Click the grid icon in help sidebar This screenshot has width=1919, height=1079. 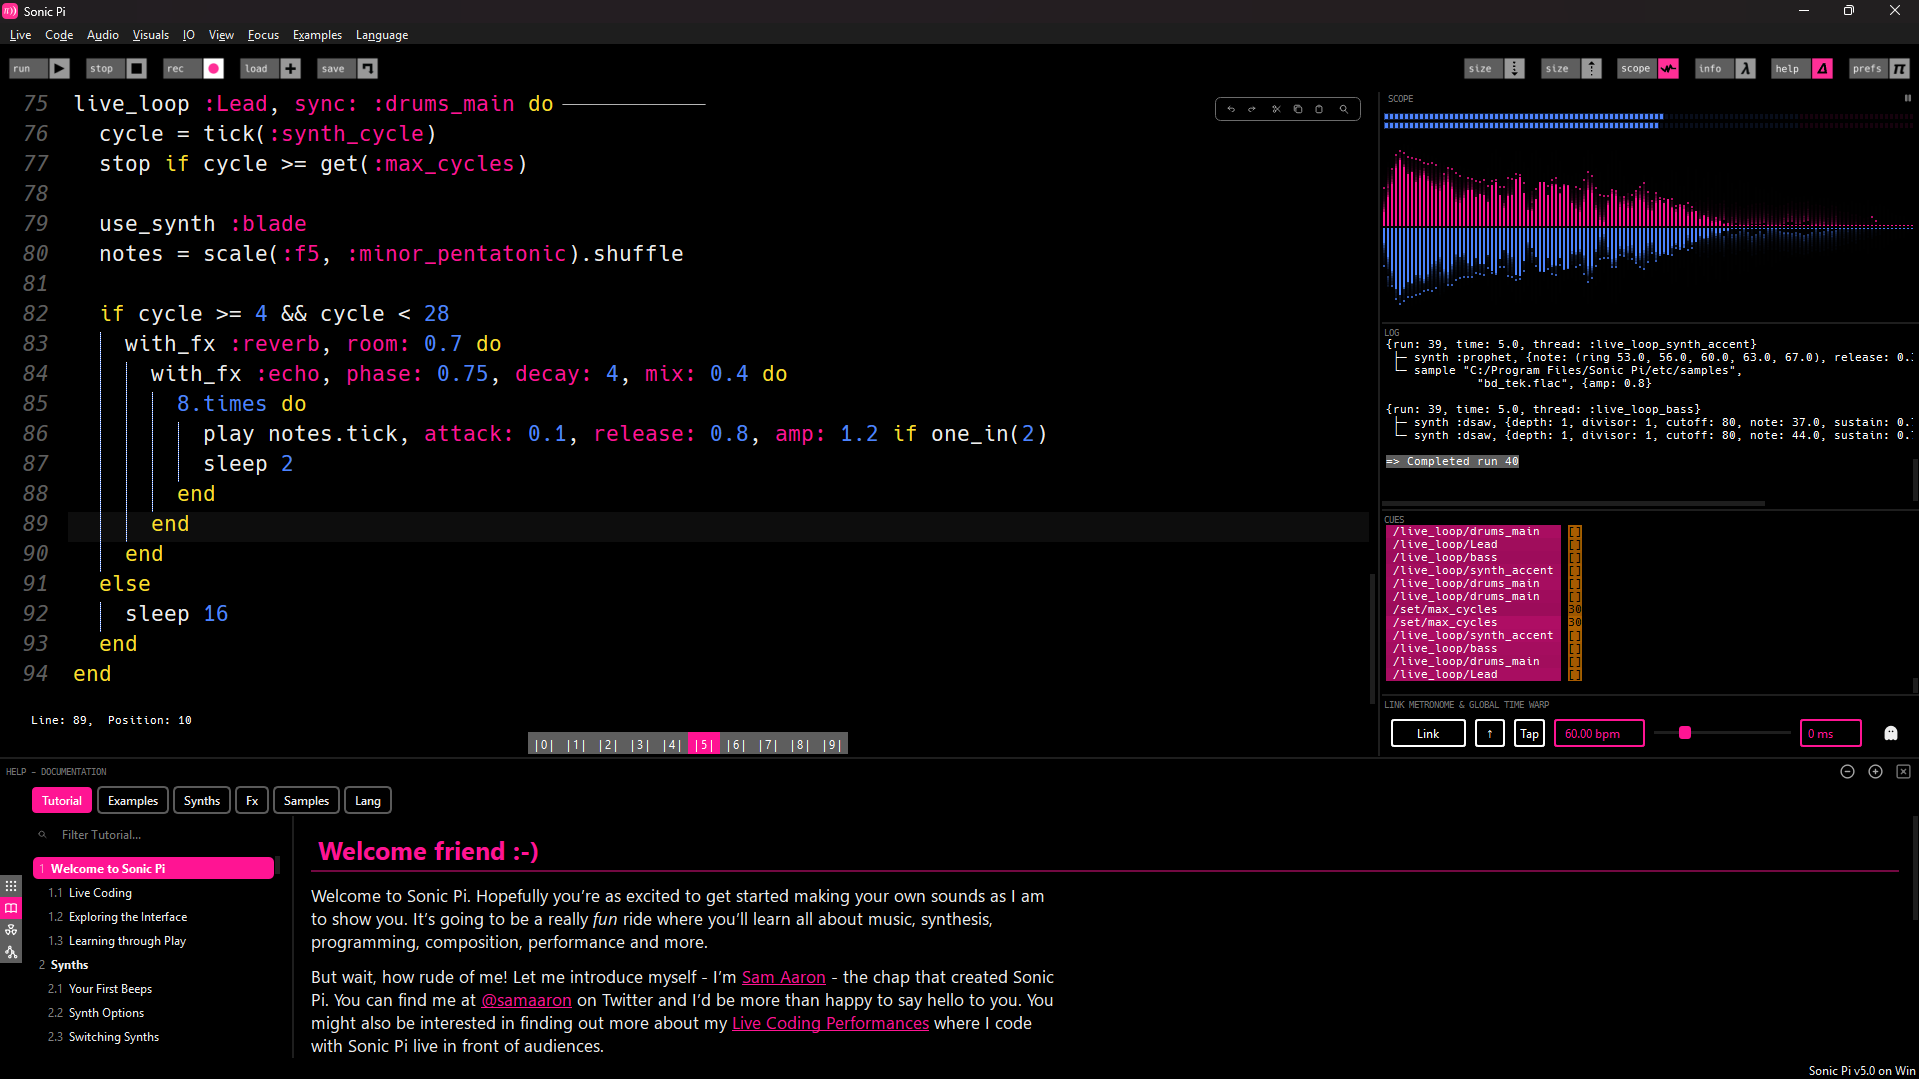click(11, 886)
